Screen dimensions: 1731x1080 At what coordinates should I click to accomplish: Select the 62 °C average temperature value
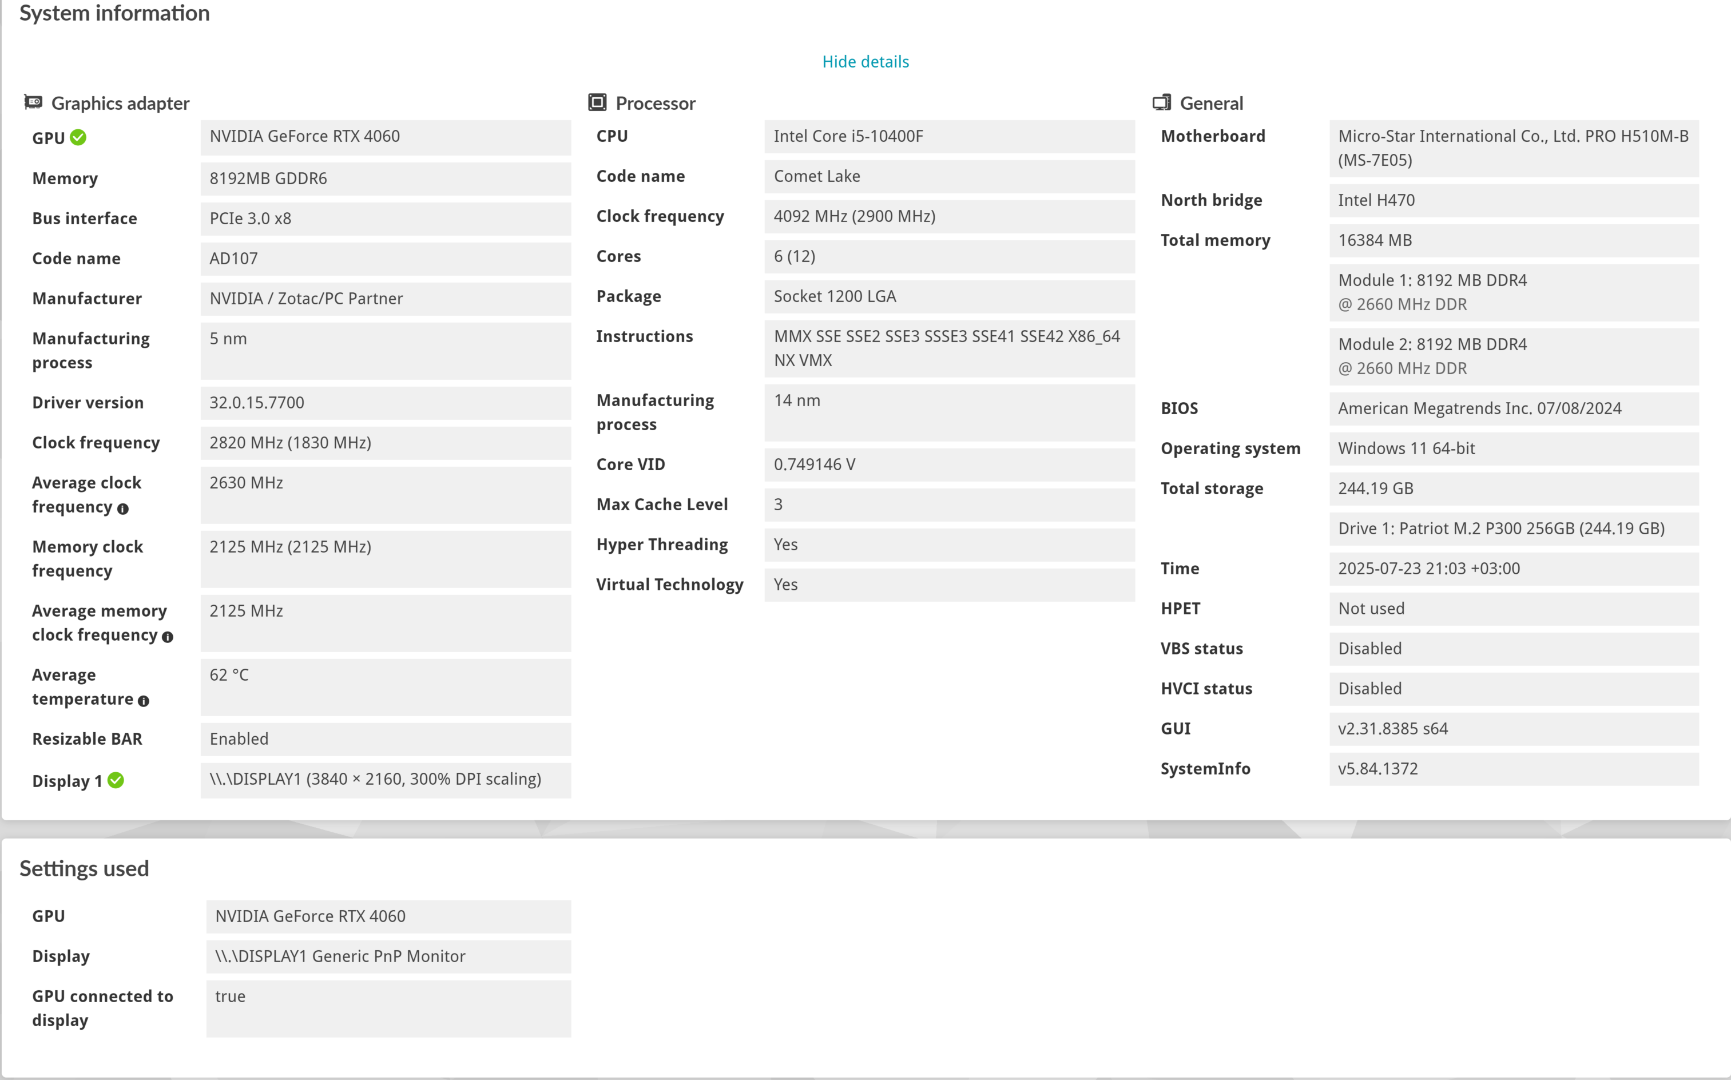(x=386, y=687)
